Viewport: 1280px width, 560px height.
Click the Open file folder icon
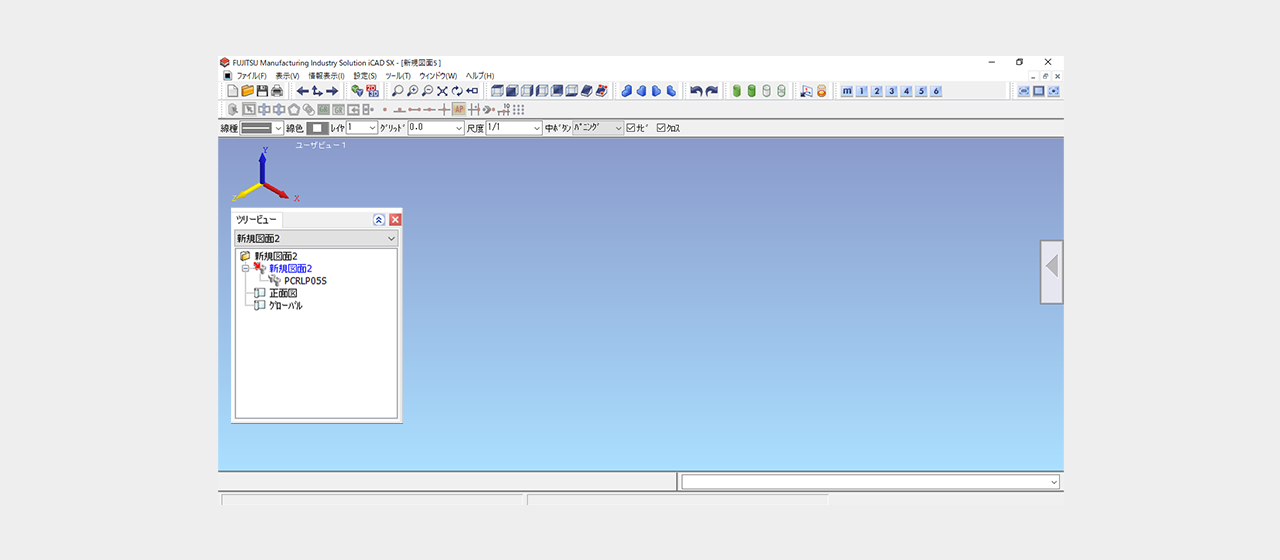(x=247, y=91)
